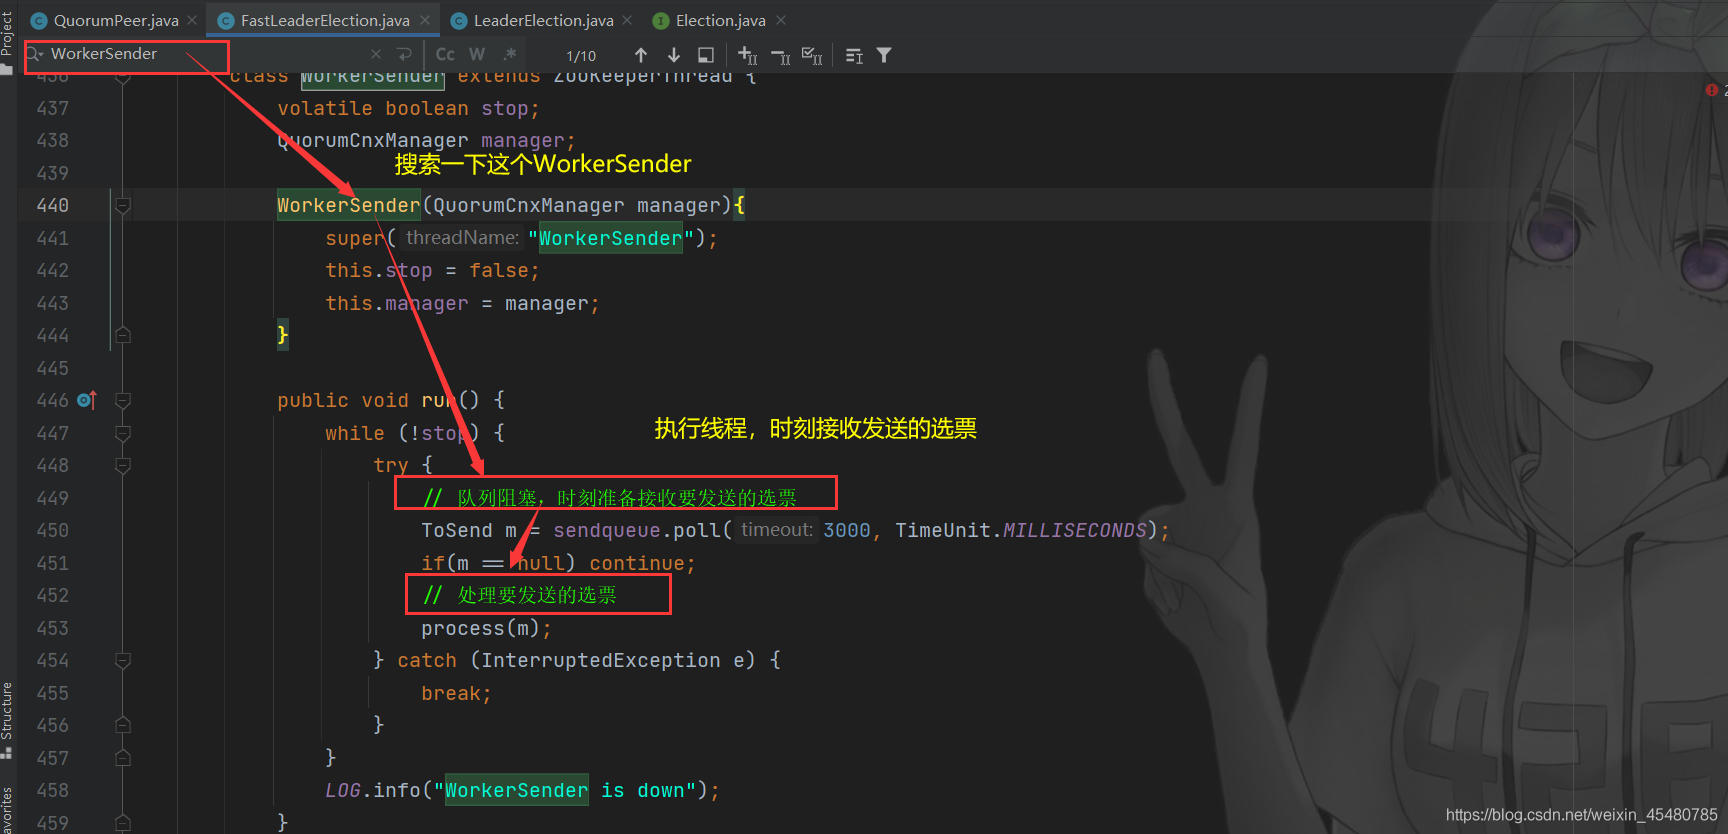
Task: Go to next search occurrence
Action: [x=674, y=55]
